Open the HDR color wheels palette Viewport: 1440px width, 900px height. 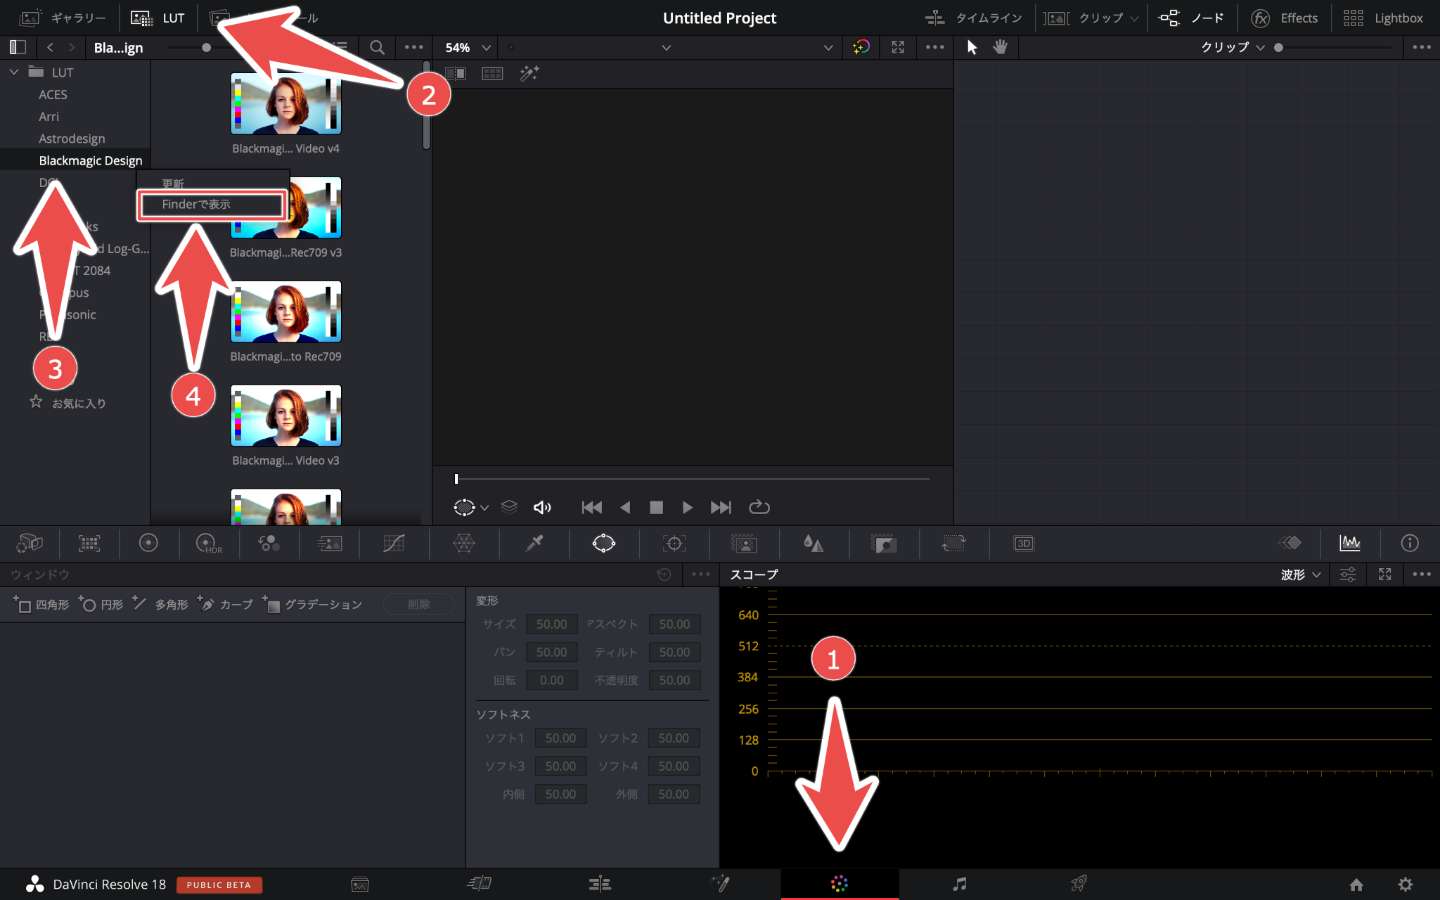[209, 543]
